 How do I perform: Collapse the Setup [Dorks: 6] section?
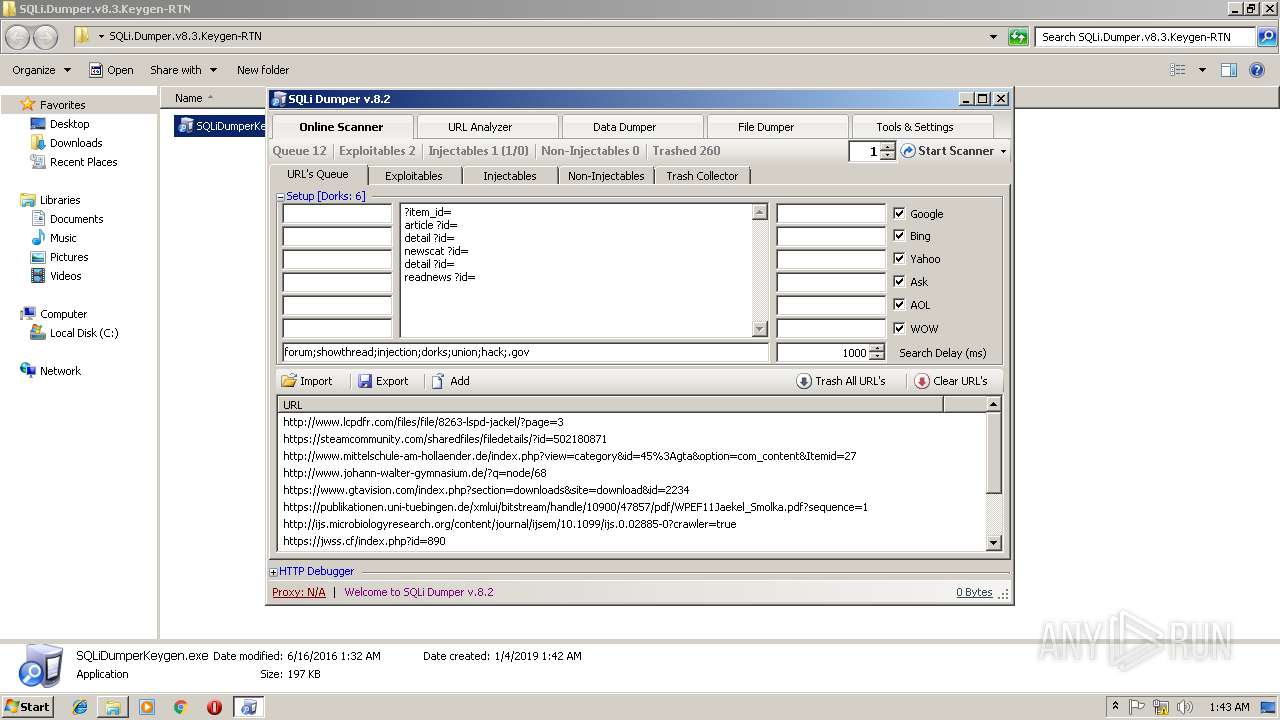pyautogui.click(x=281, y=197)
